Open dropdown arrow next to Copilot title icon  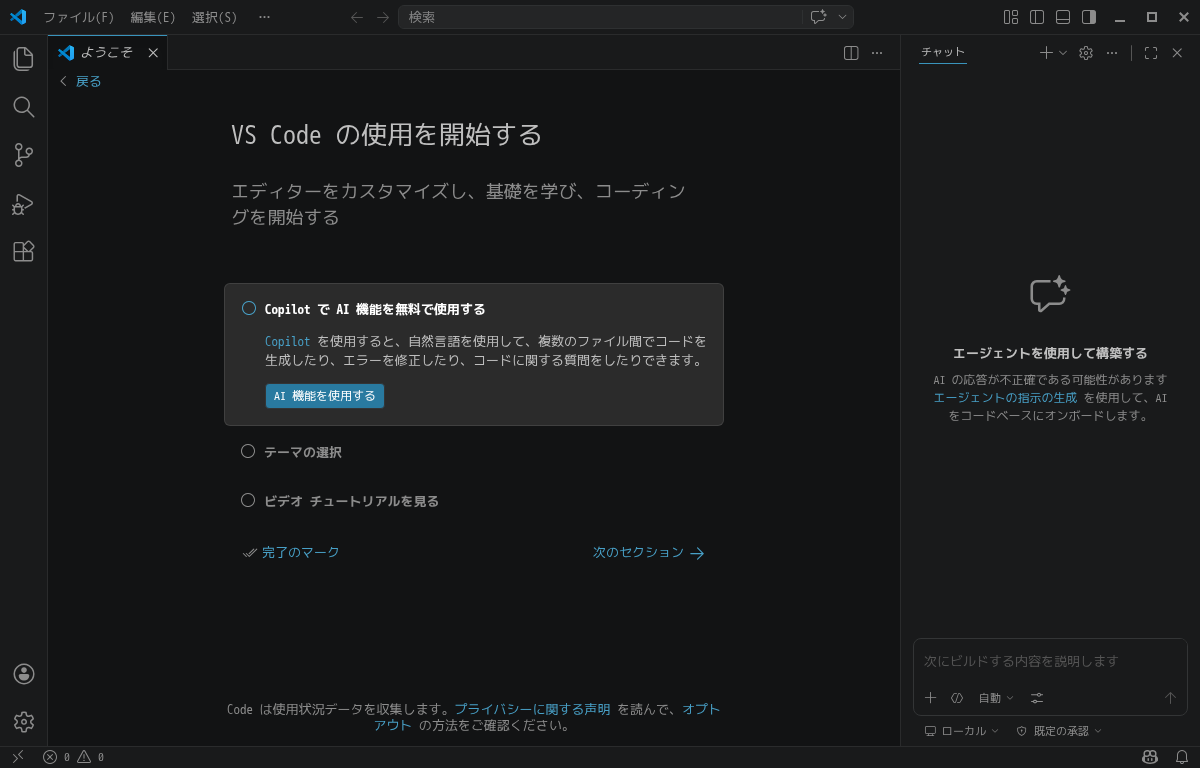coord(843,17)
